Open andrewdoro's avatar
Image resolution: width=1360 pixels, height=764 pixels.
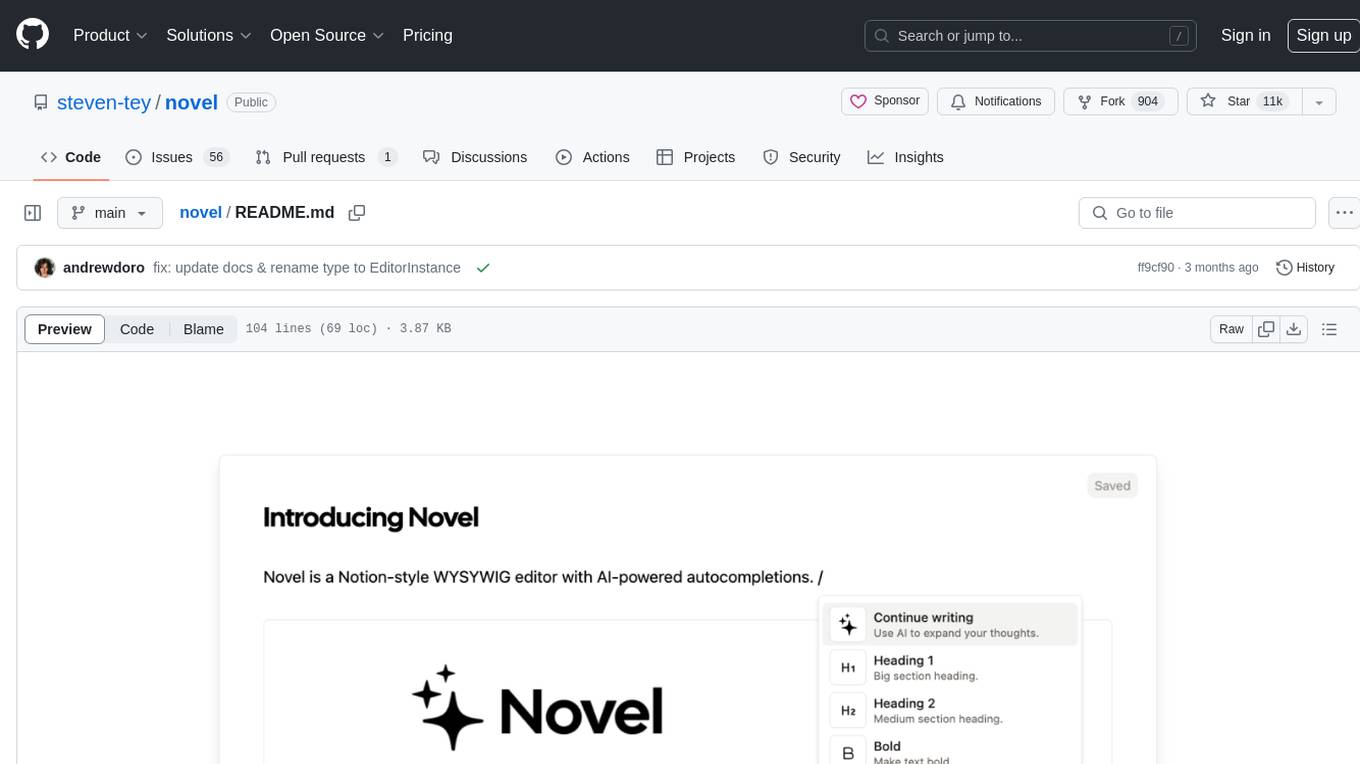44,268
